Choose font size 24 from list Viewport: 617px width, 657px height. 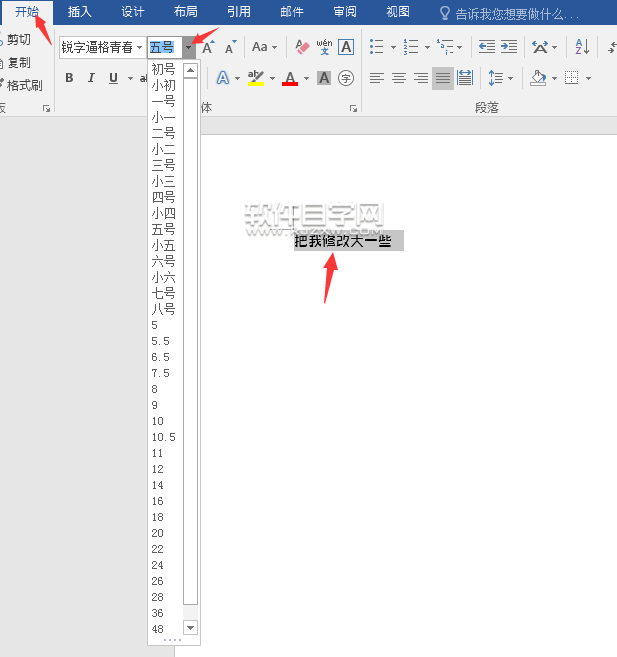(x=157, y=565)
